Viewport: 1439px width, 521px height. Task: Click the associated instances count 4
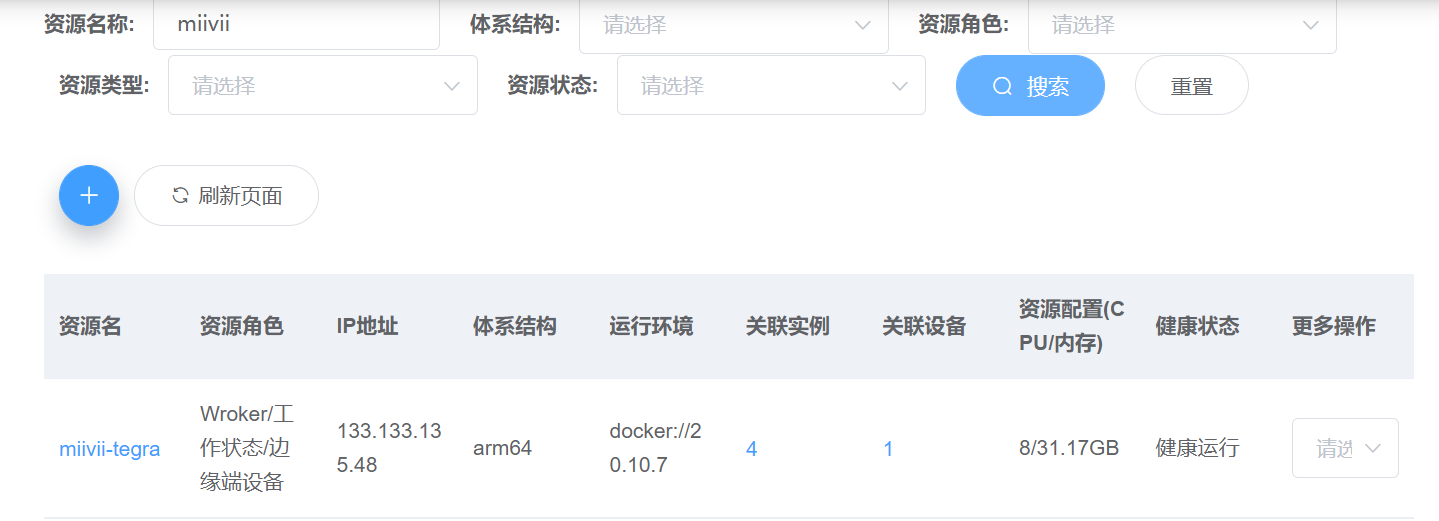click(x=751, y=449)
